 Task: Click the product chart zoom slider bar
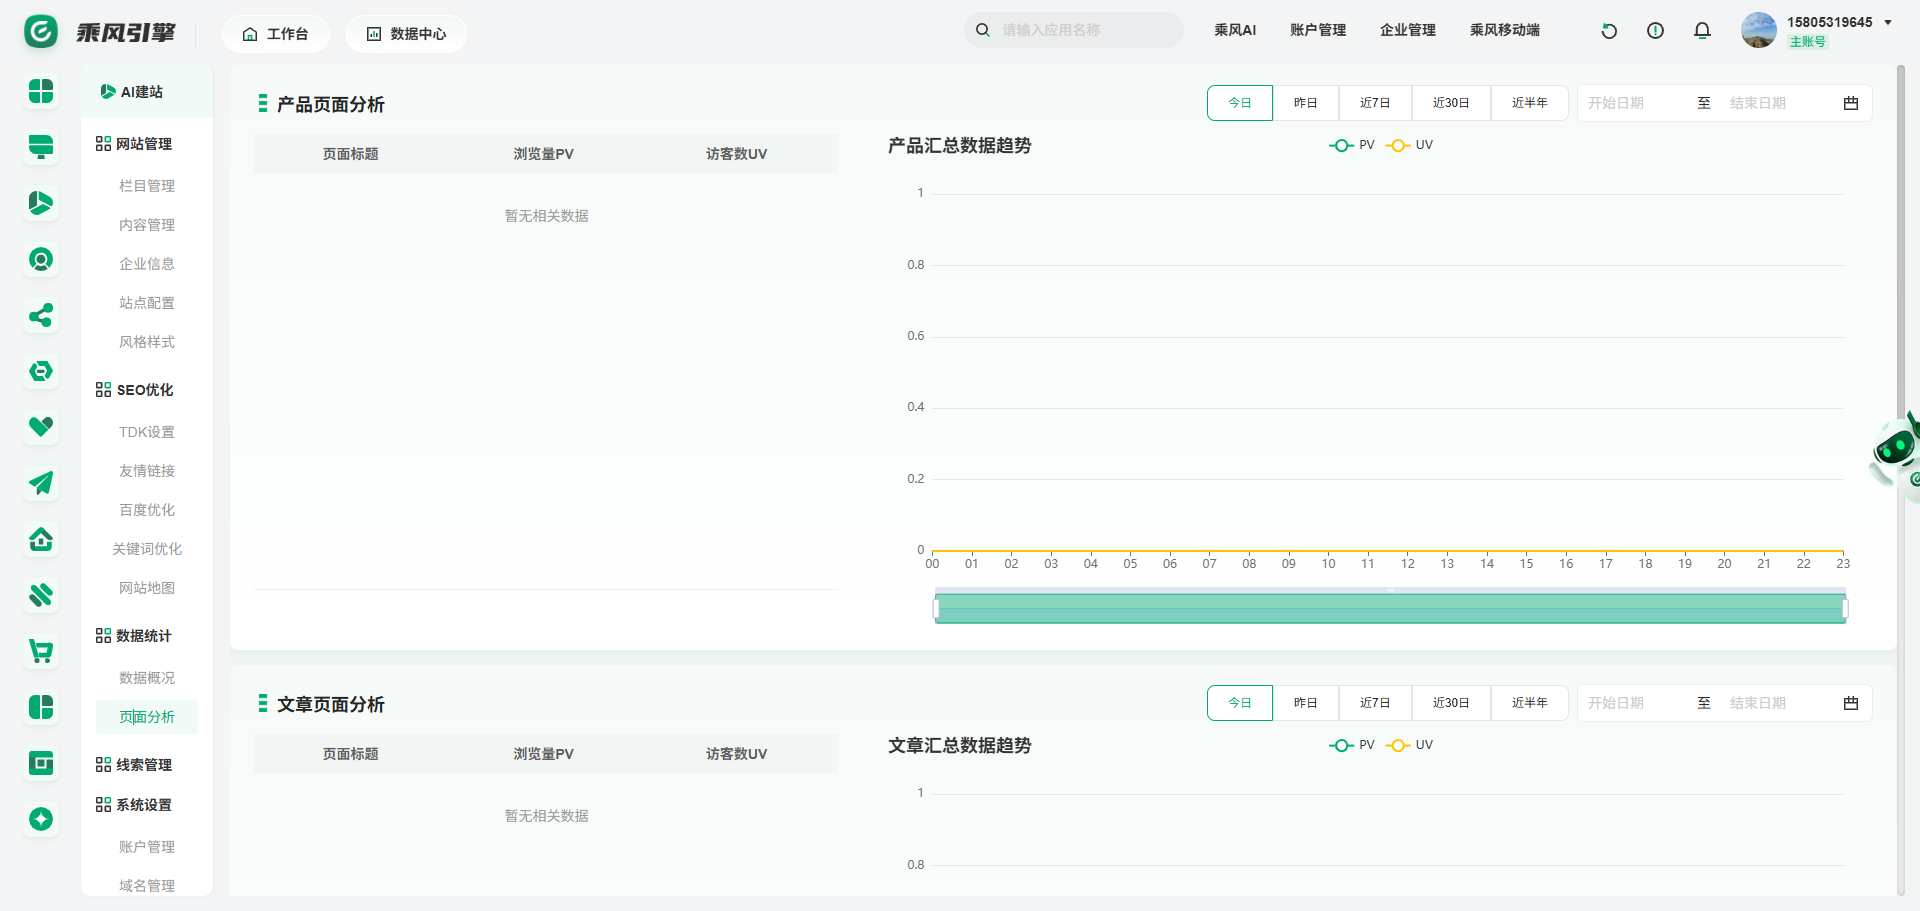[1390, 608]
